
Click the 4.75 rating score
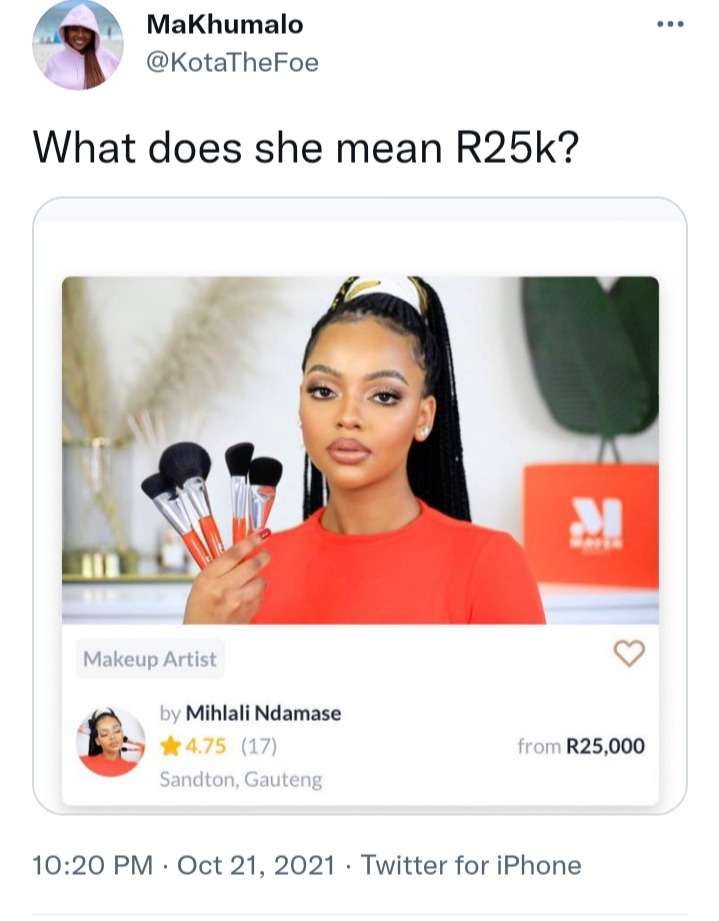coord(206,747)
